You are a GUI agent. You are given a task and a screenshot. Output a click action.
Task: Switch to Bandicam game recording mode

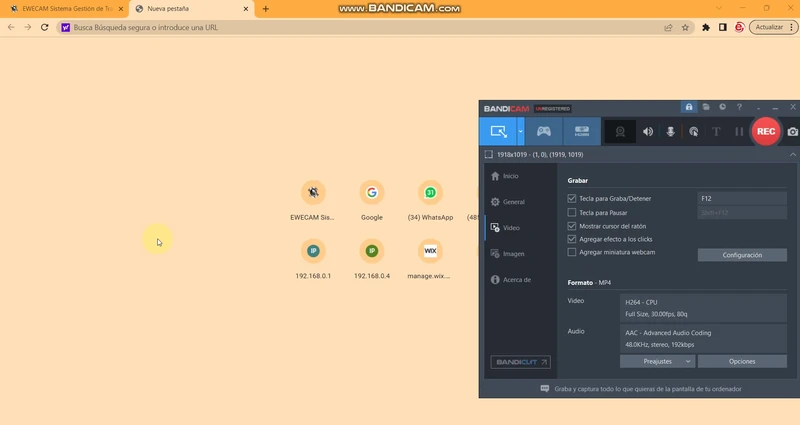543,132
